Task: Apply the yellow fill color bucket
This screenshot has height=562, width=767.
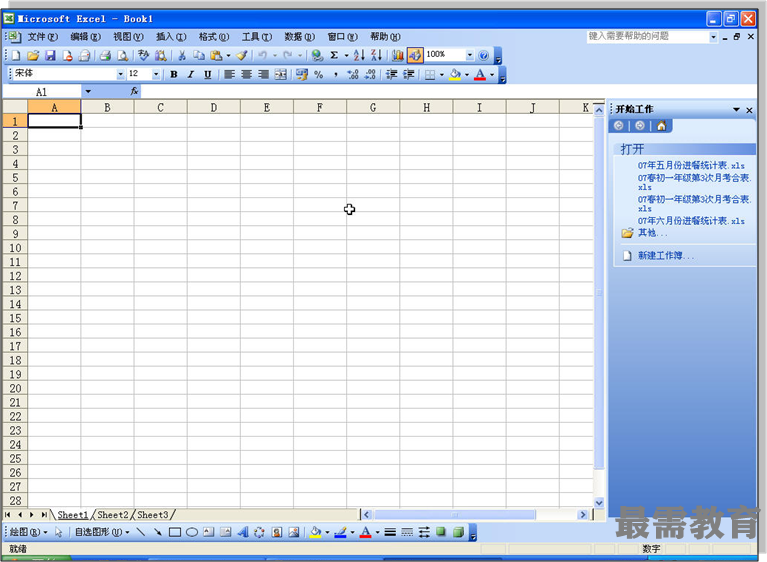Action: 455,74
